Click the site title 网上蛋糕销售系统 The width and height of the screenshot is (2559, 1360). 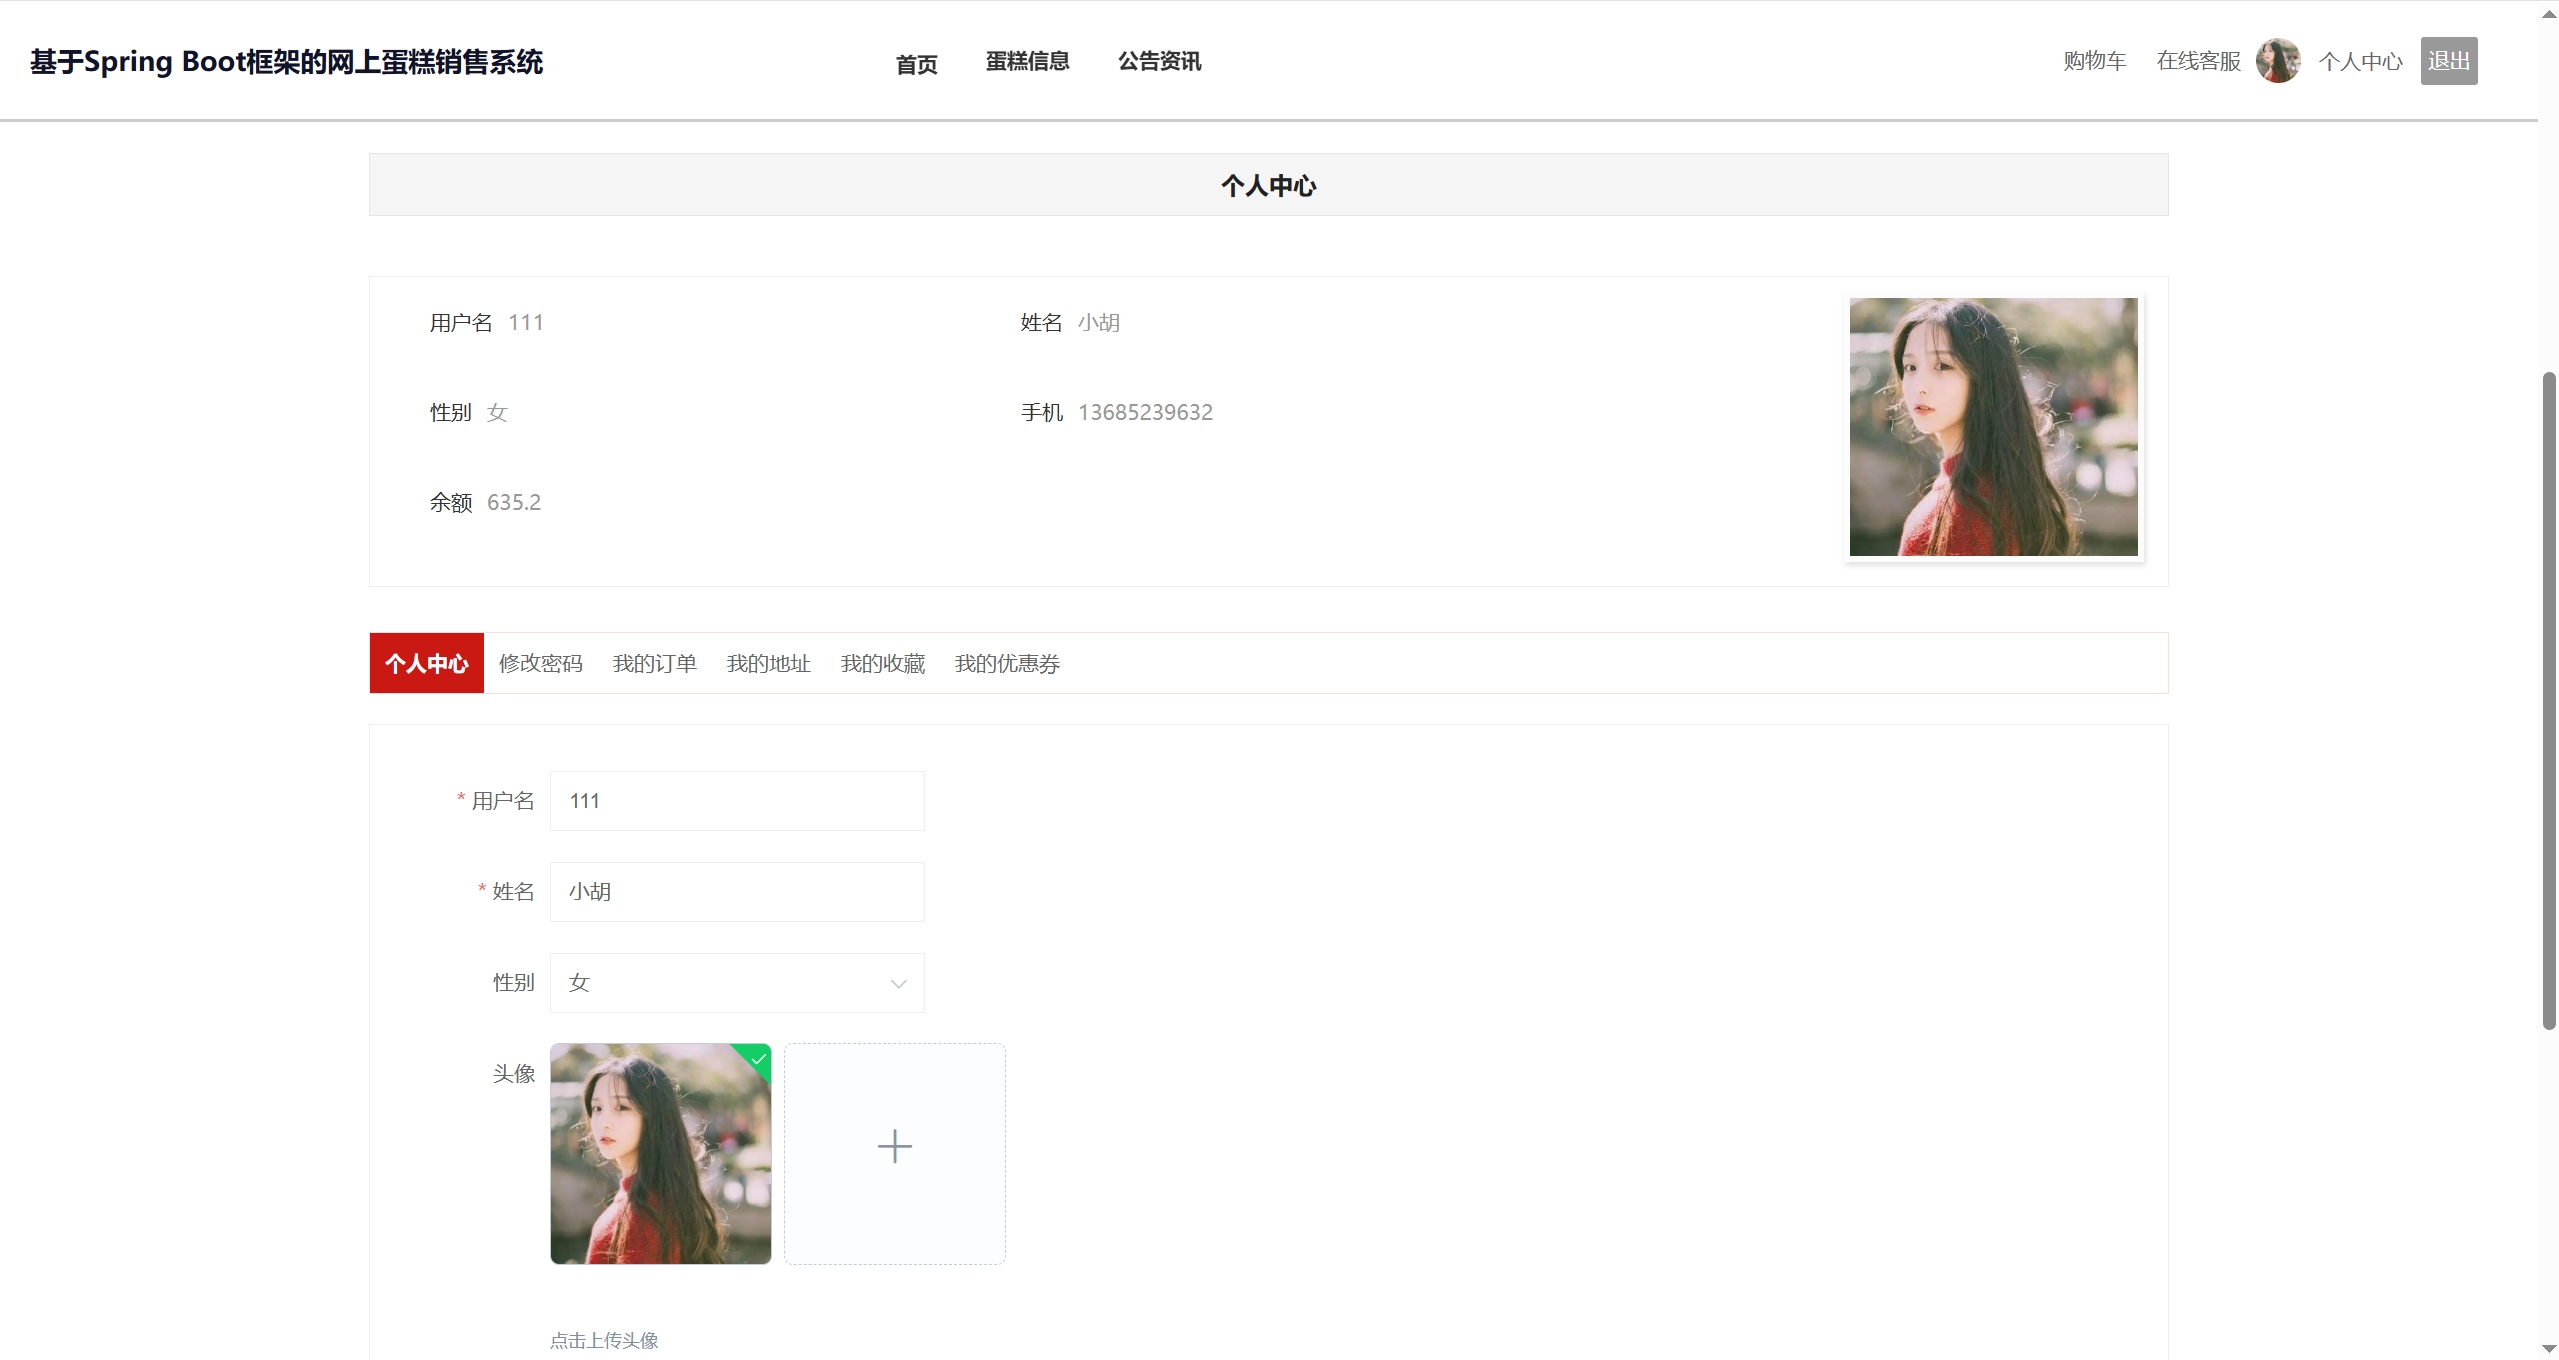click(x=286, y=62)
